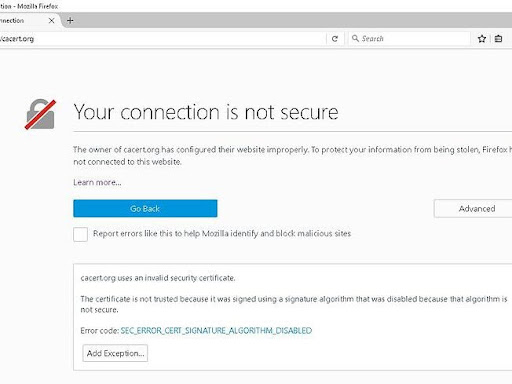Open the Learn more link
Viewport: 512px width, 384px height.
(x=97, y=182)
